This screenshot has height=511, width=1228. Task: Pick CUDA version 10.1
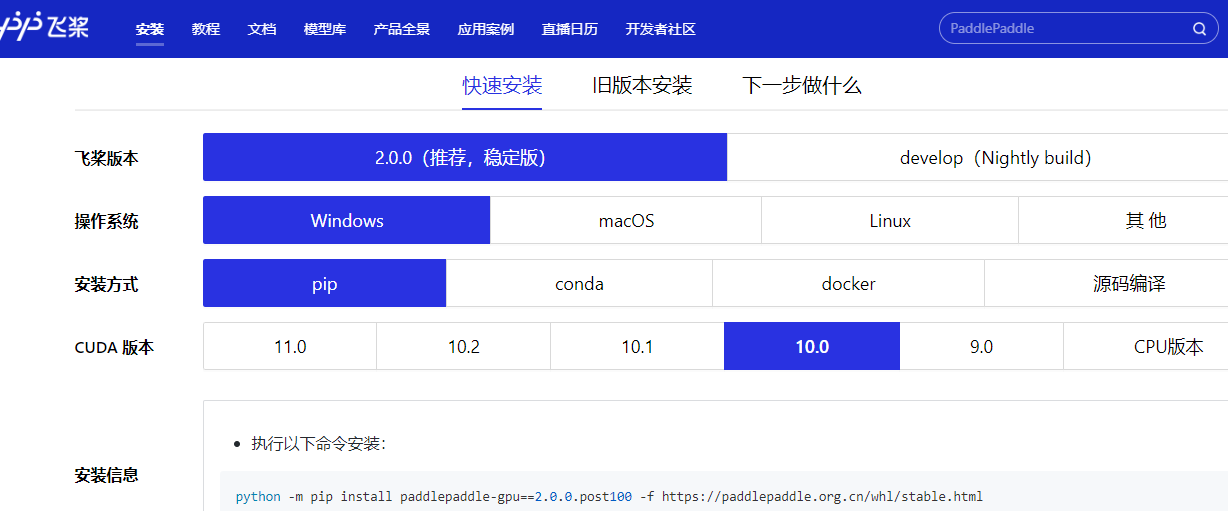(x=637, y=346)
